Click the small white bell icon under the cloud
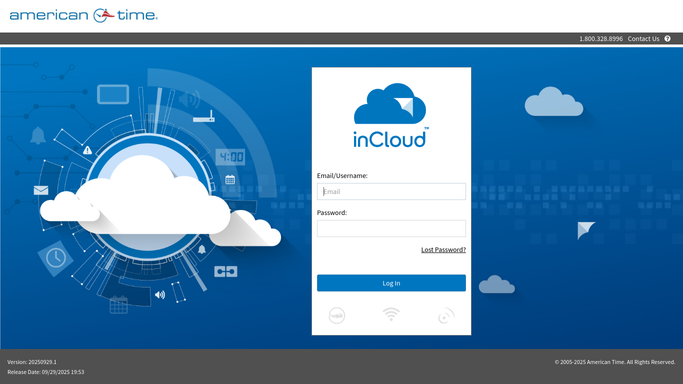The width and height of the screenshot is (683, 384). point(202,249)
